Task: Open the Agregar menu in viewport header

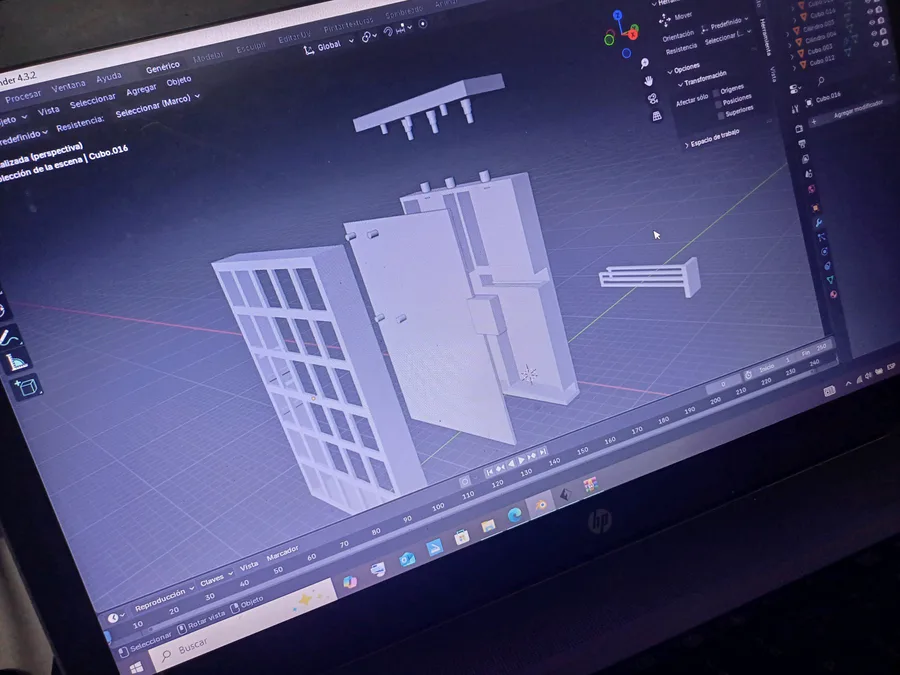Action: [x=141, y=90]
